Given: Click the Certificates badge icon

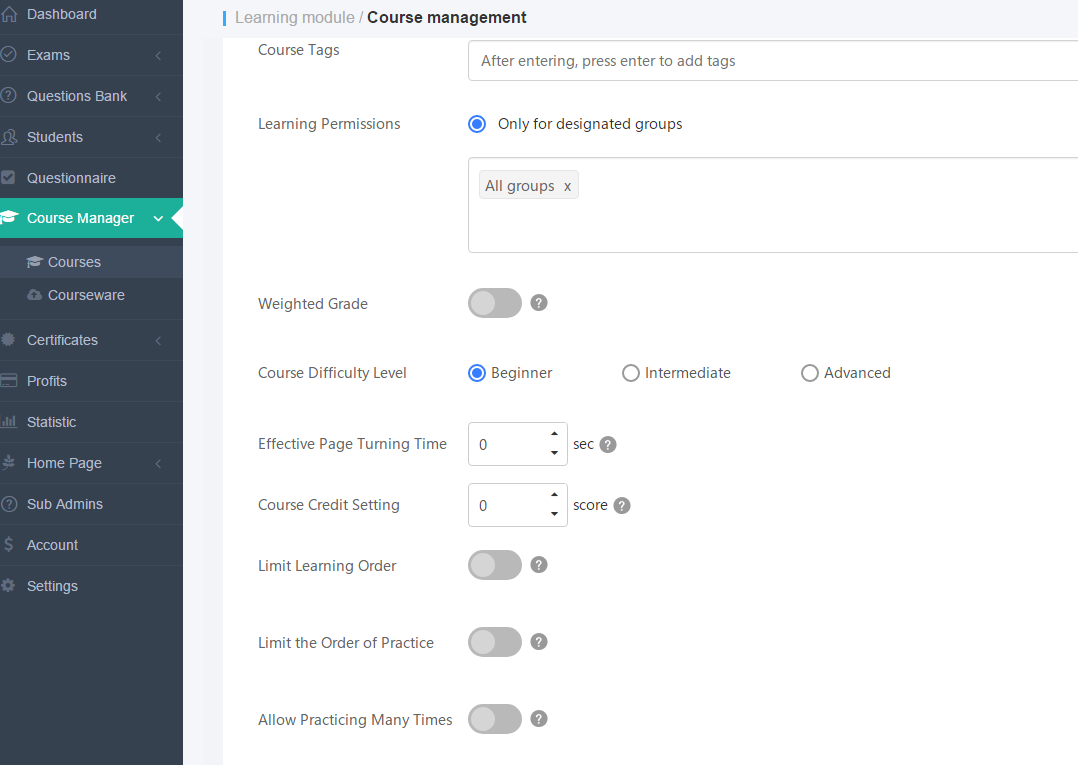Looking at the screenshot, I should point(8,340).
